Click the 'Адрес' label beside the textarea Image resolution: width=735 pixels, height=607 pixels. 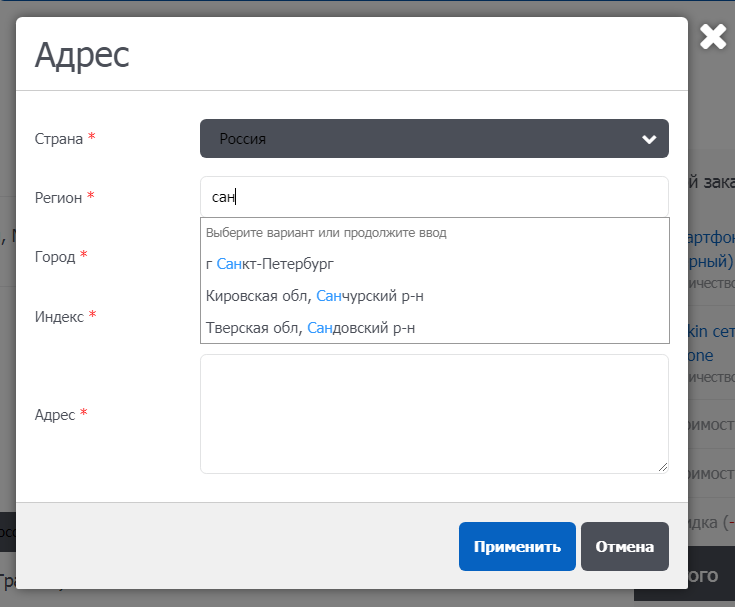pyautogui.click(x=55, y=415)
